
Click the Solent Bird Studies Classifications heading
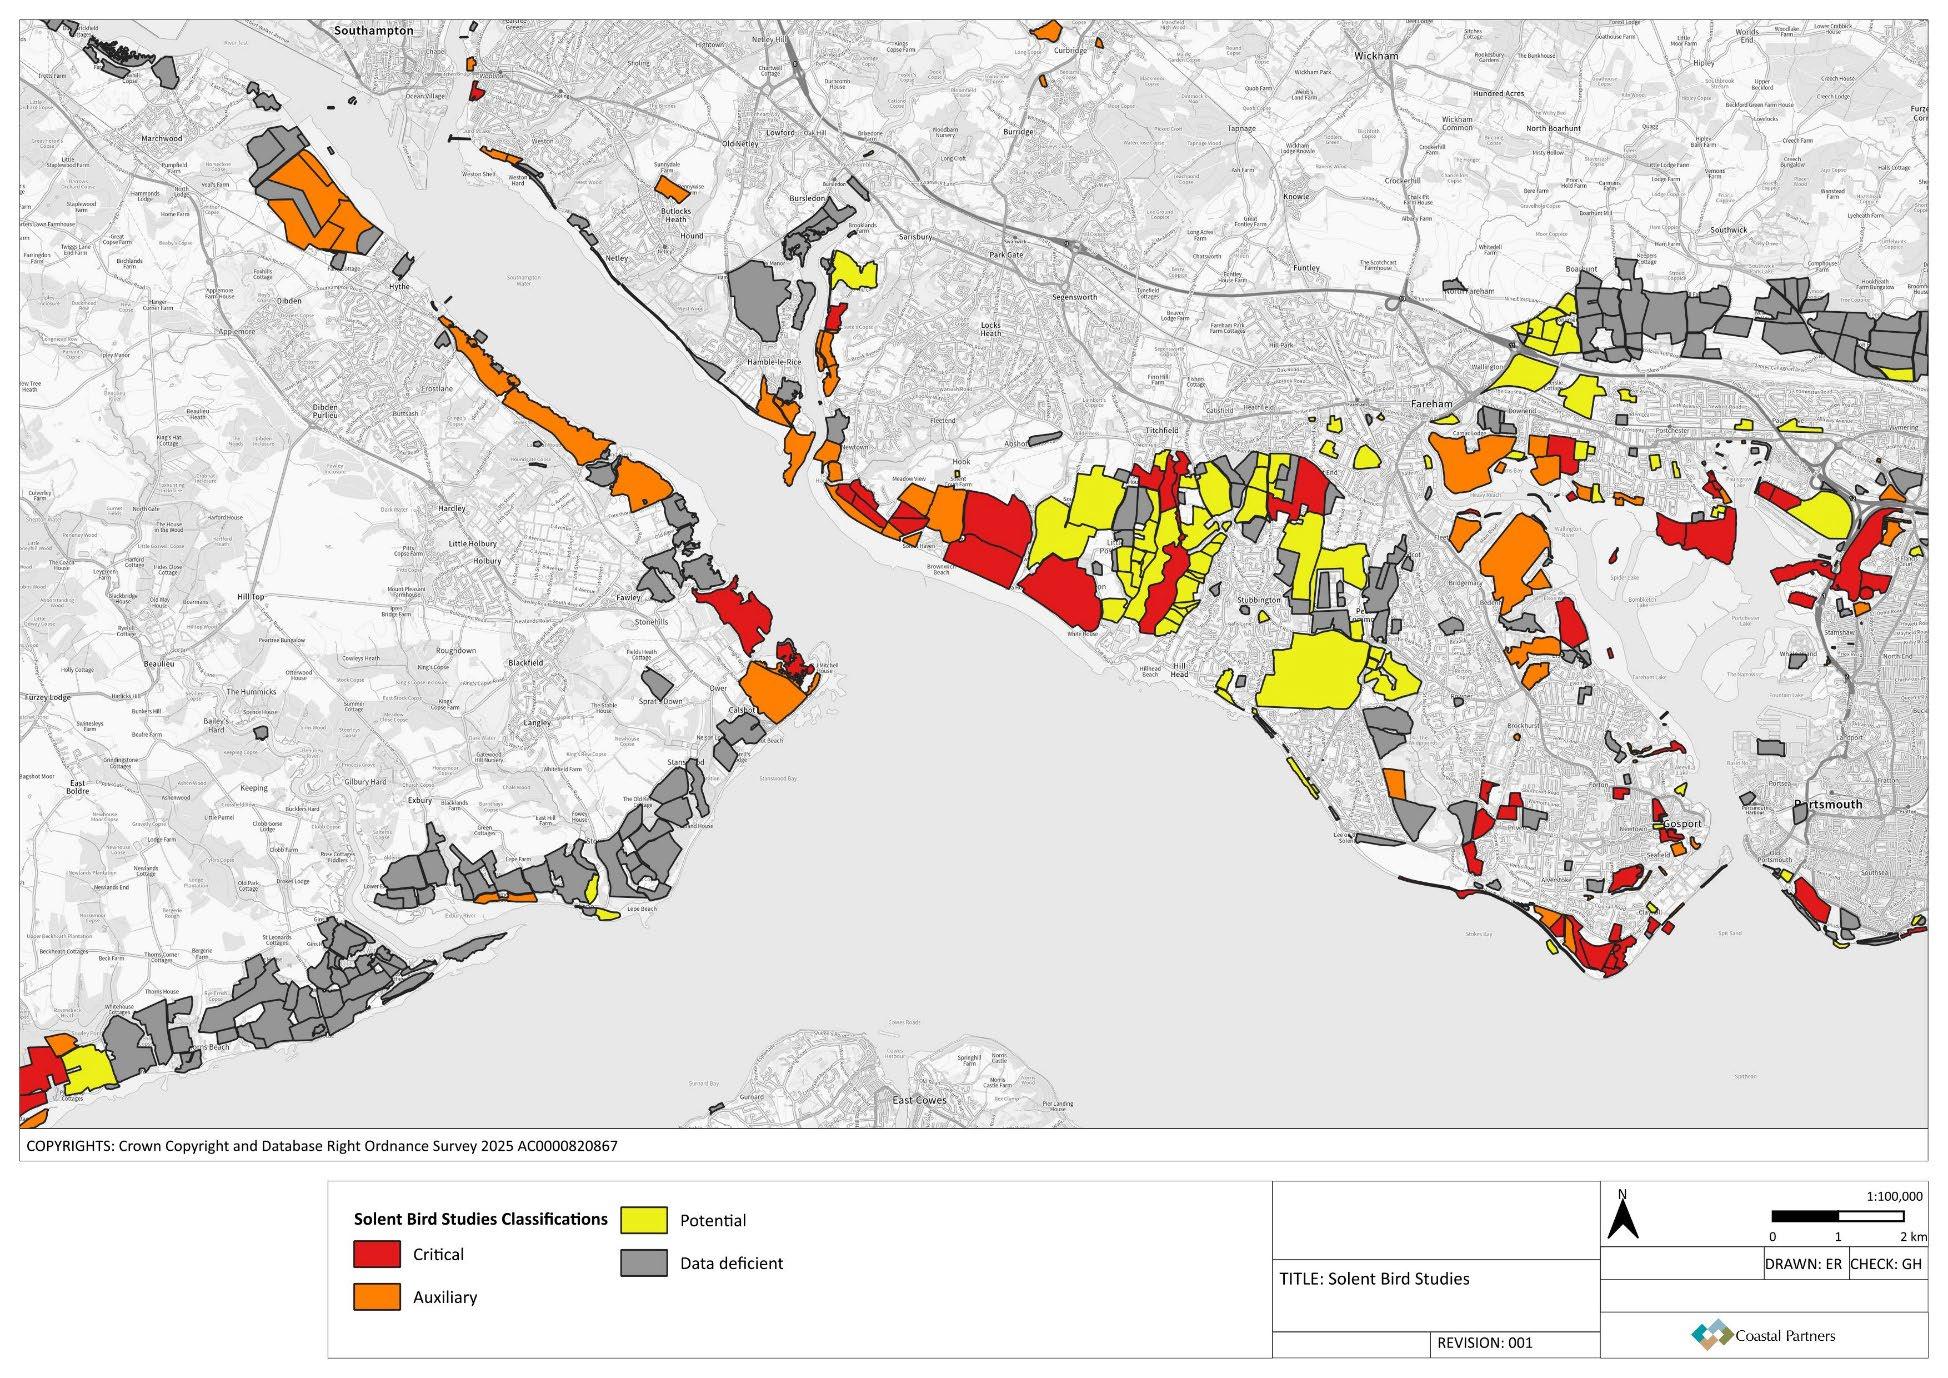coord(480,1219)
